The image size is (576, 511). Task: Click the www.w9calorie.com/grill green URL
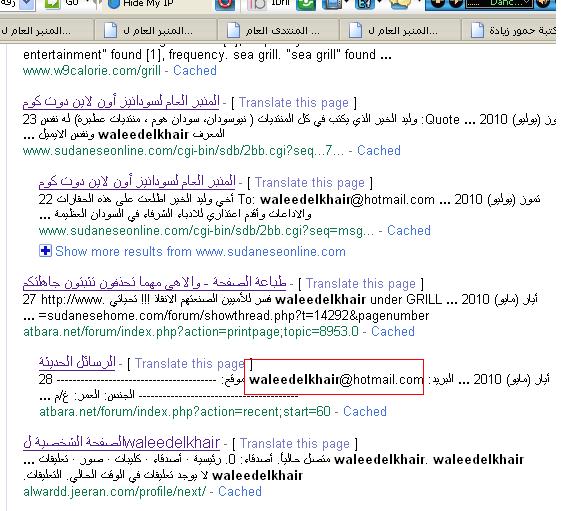pos(92,71)
